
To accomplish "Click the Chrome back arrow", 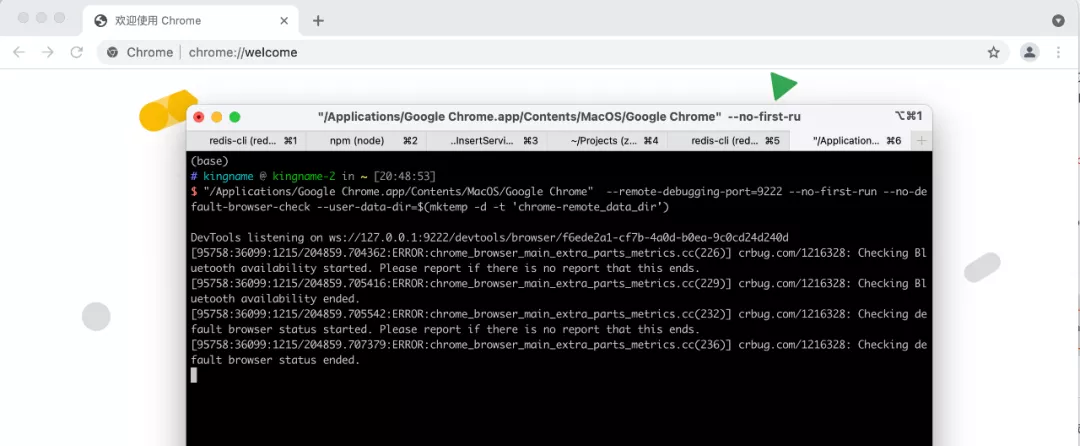I will click(19, 52).
